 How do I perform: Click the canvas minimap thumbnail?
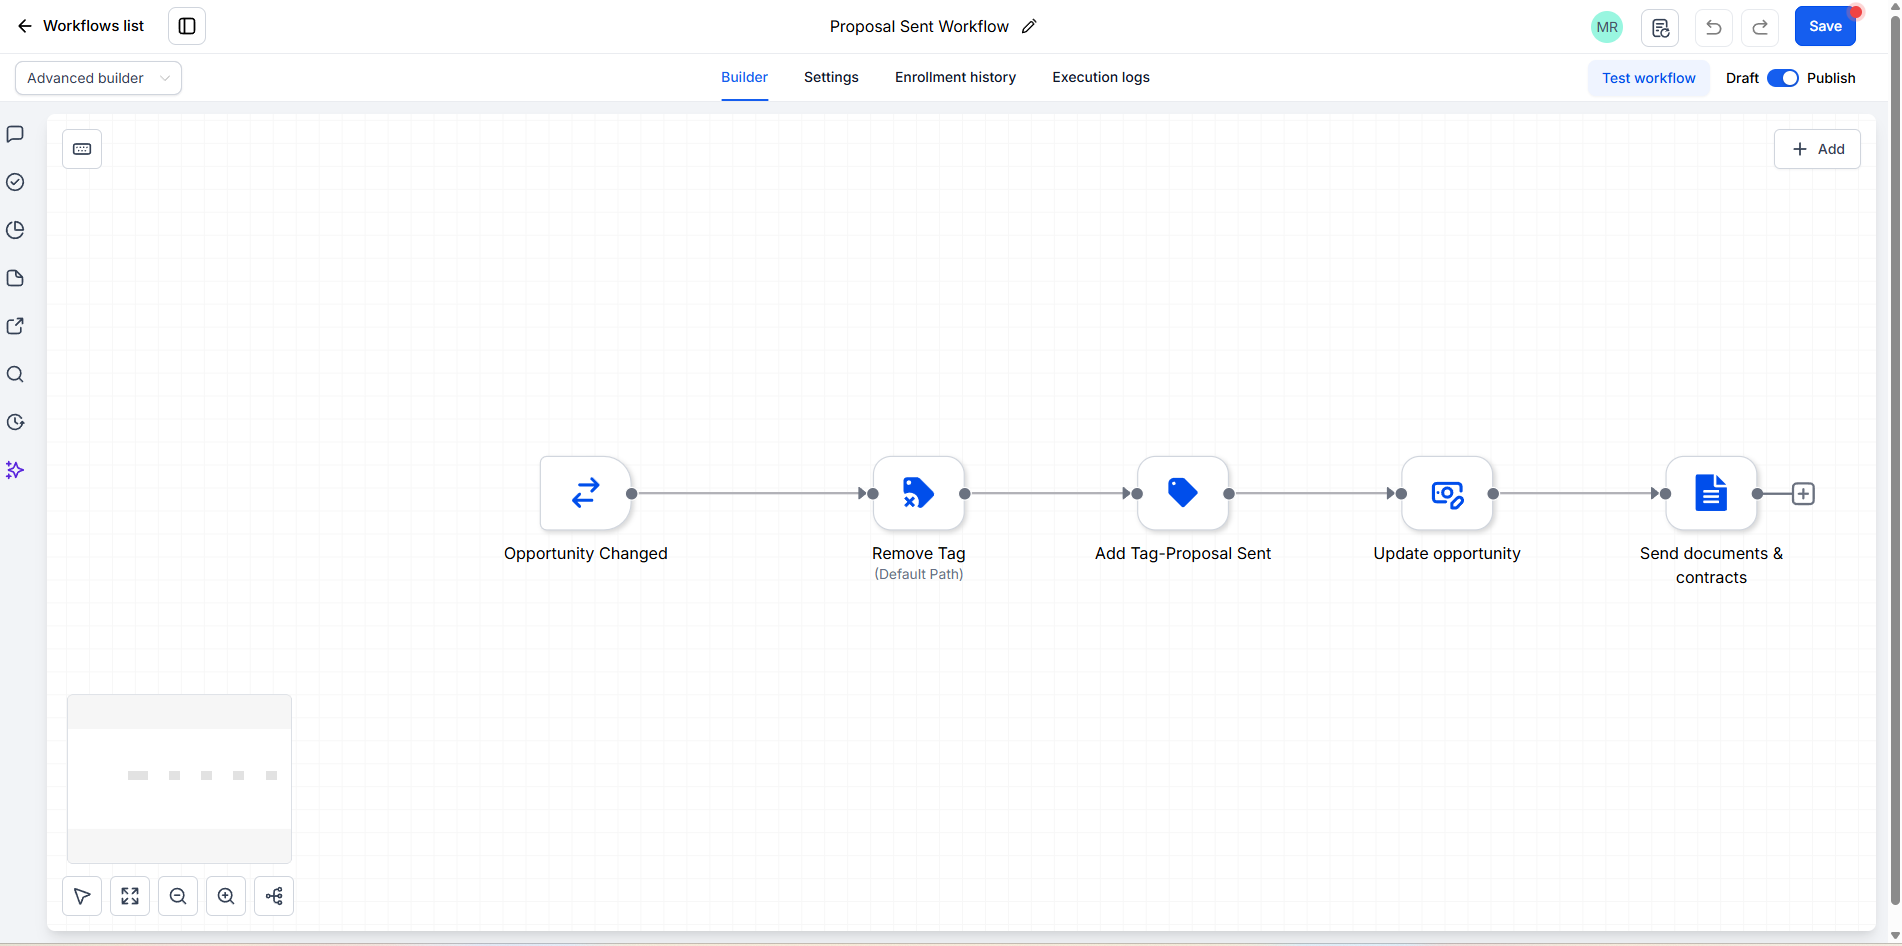pyautogui.click(x=179, y=779)
